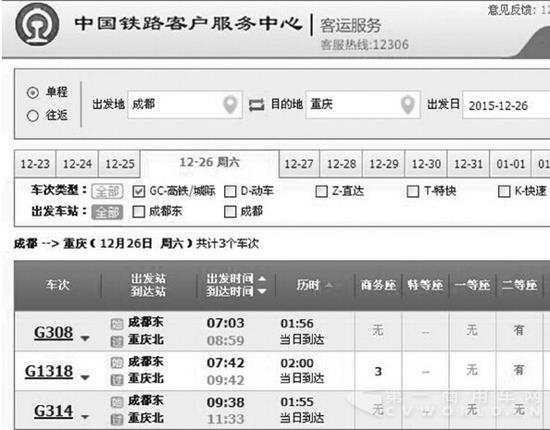Click terminal icon beside 重庆北 in G1318 row

click(117, 380)
